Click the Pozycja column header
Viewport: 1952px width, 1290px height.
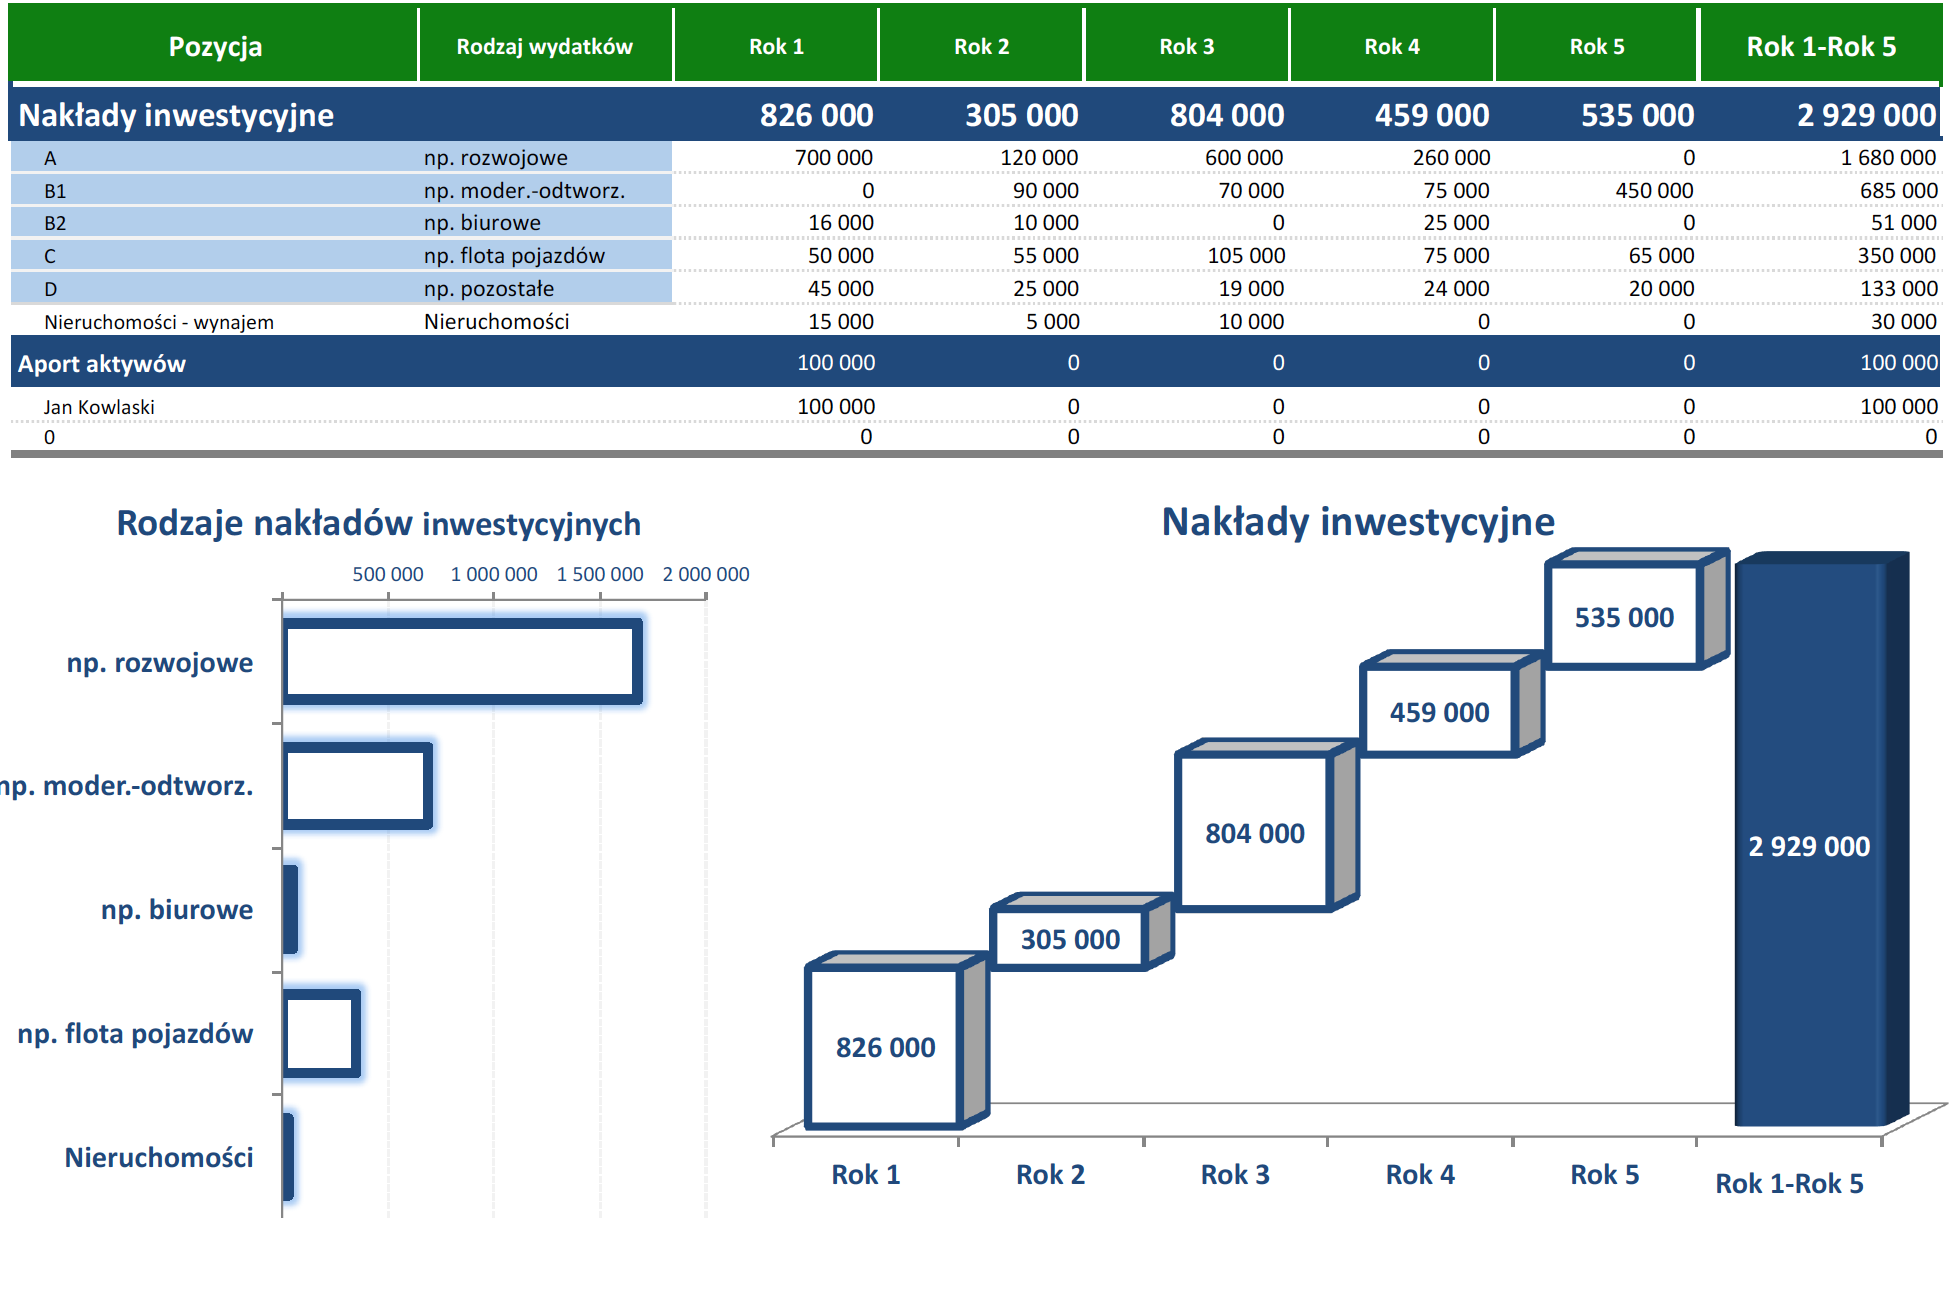coord(215,46)
